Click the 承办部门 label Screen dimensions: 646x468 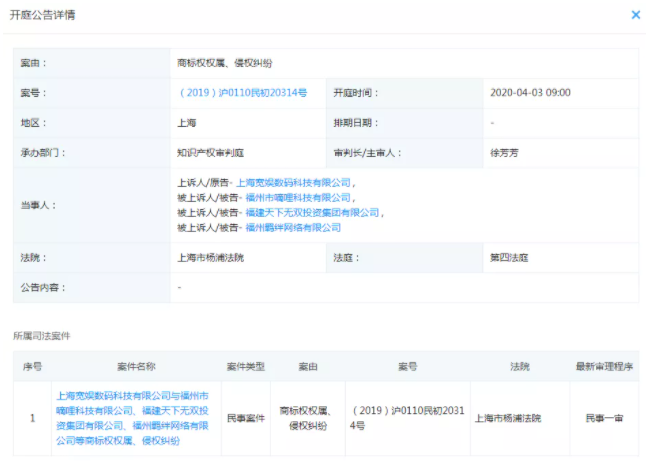pyautogui.click(x=43, y=153)
